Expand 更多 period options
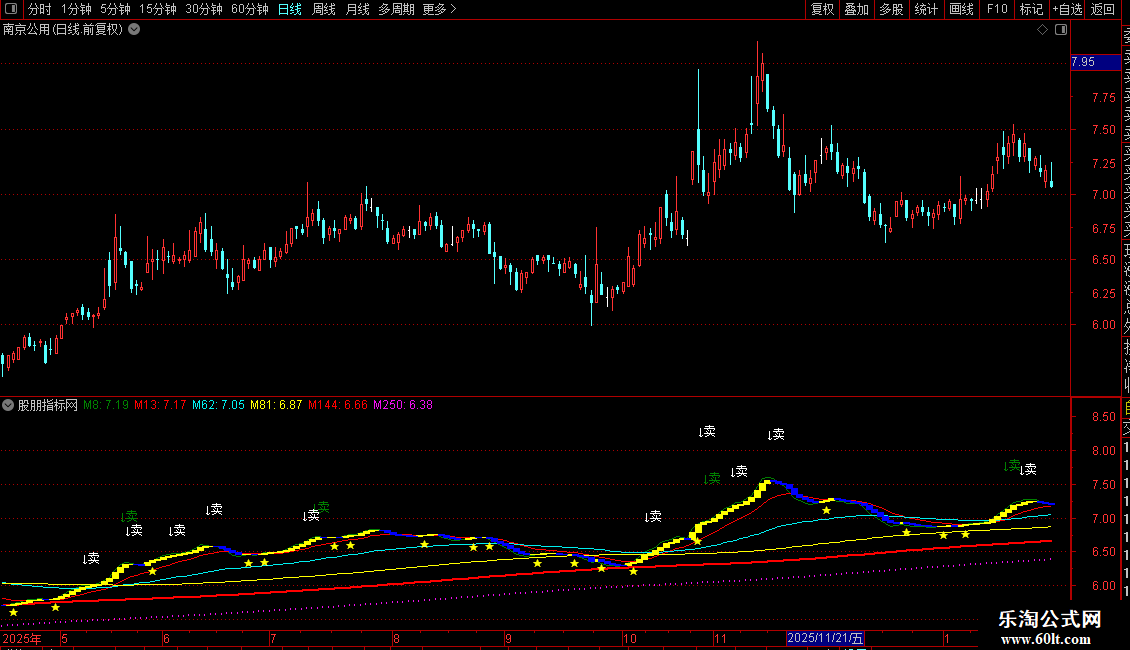The height and width of the screenshot is (650, 1130). click(439, 9)
